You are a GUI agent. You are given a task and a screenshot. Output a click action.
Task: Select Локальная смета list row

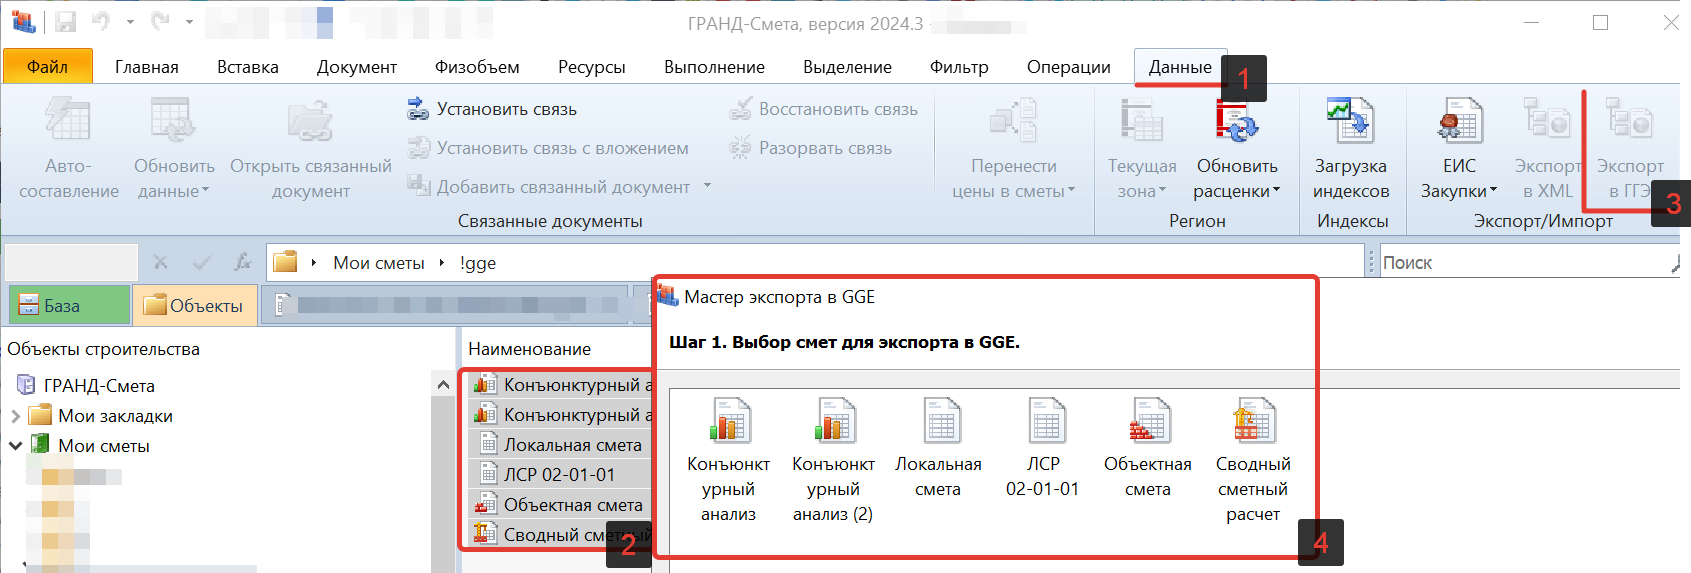pos(561,445)
